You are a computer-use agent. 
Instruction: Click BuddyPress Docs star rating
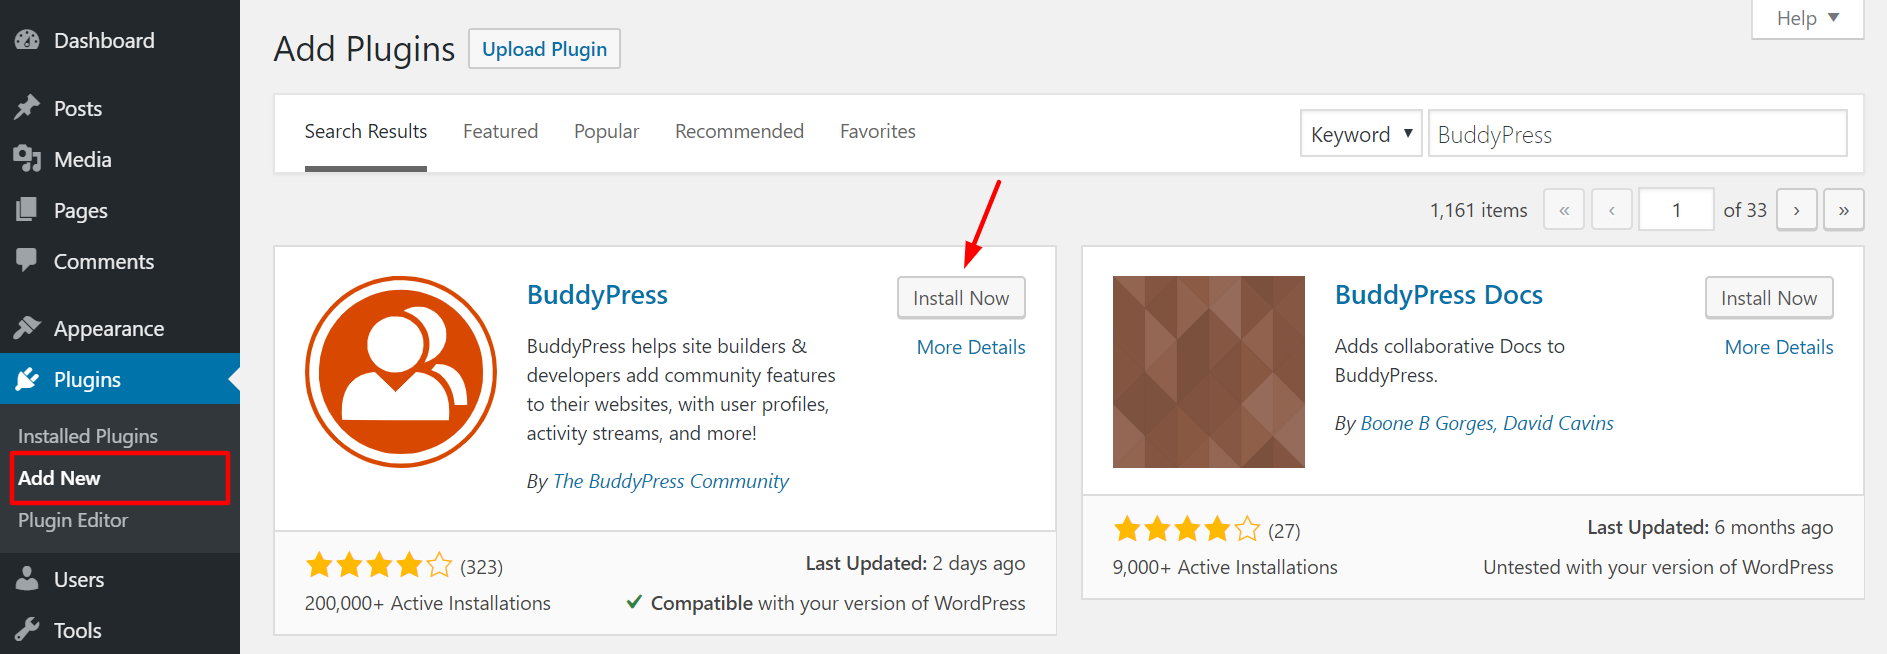click(1187, 529)
